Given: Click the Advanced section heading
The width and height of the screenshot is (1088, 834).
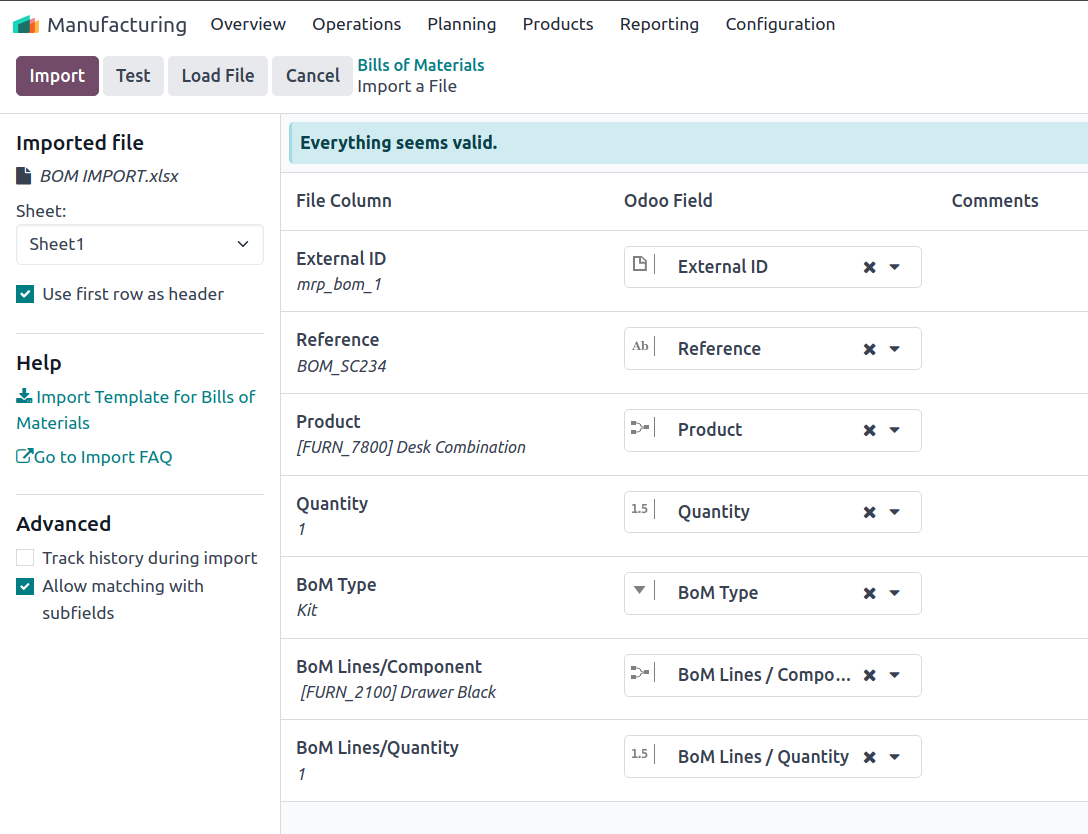Looking at the screenshot, I should pyautogui.click(x=64, y=524).
